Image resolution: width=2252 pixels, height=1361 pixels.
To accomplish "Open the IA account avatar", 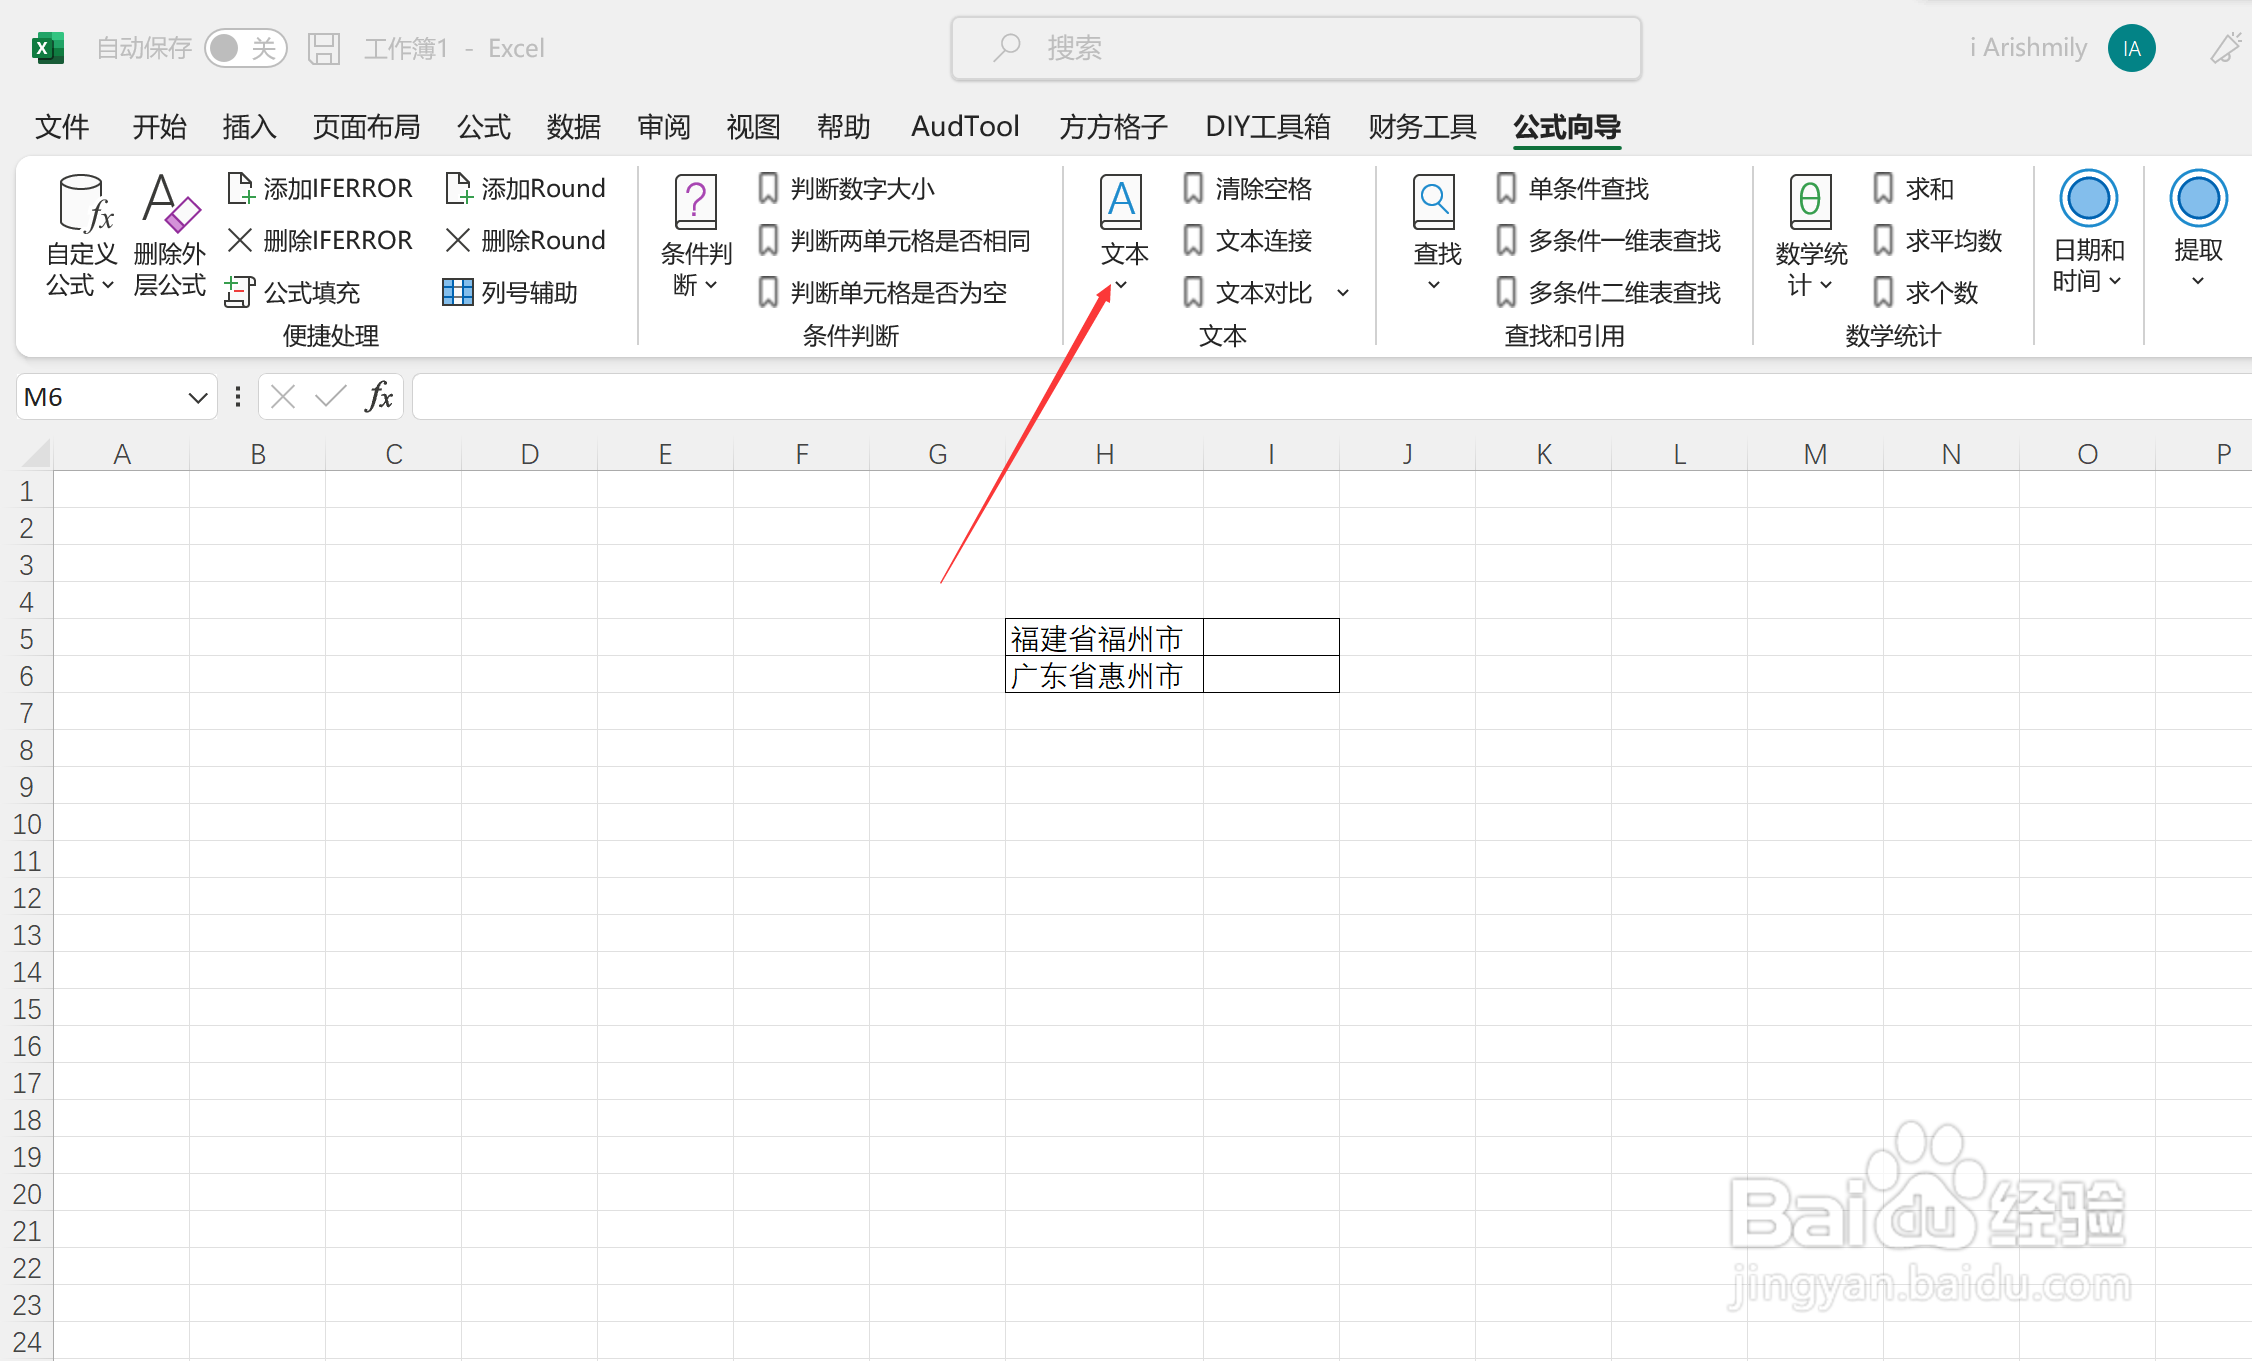I will pyautogui.click(x=2131, y=48).
